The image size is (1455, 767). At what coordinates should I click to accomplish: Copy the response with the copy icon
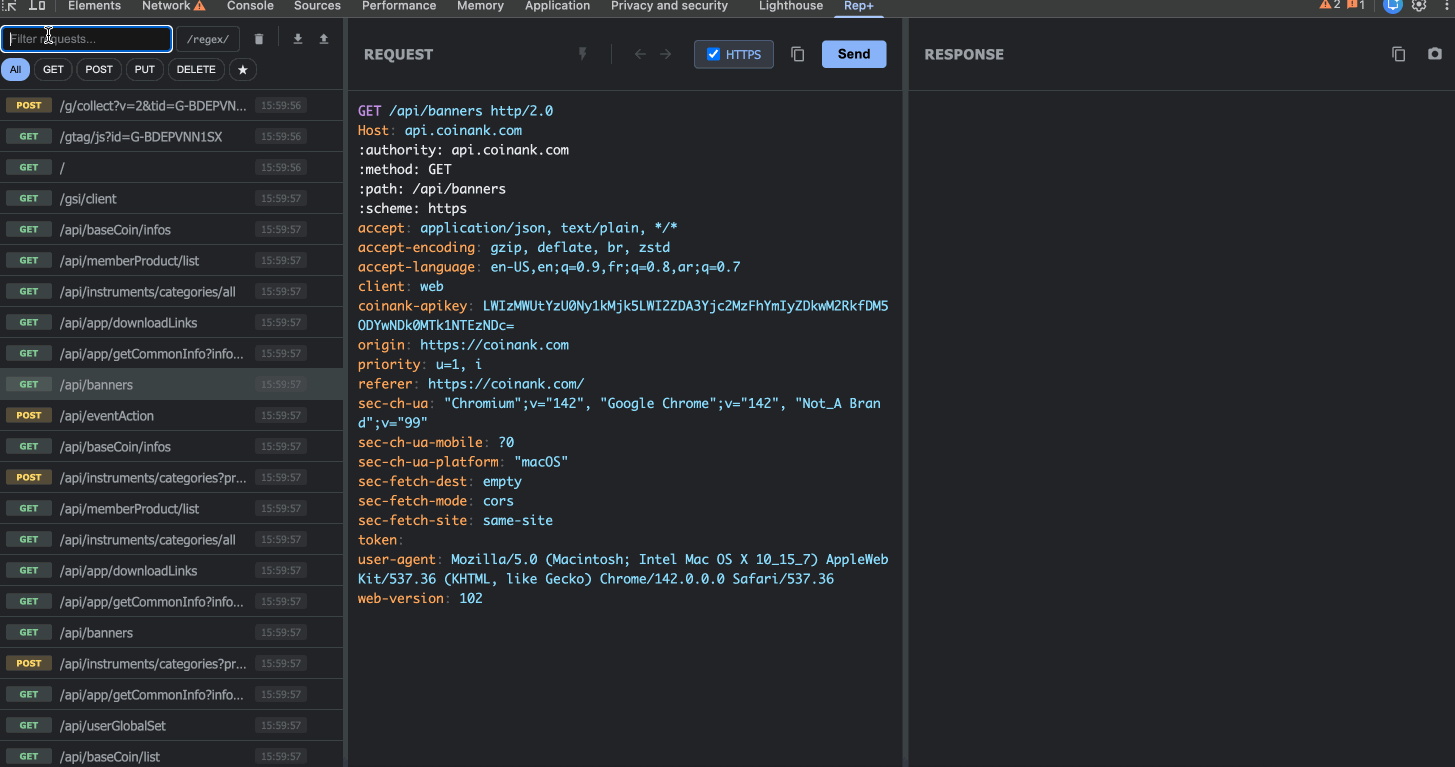pos(1399,54)
